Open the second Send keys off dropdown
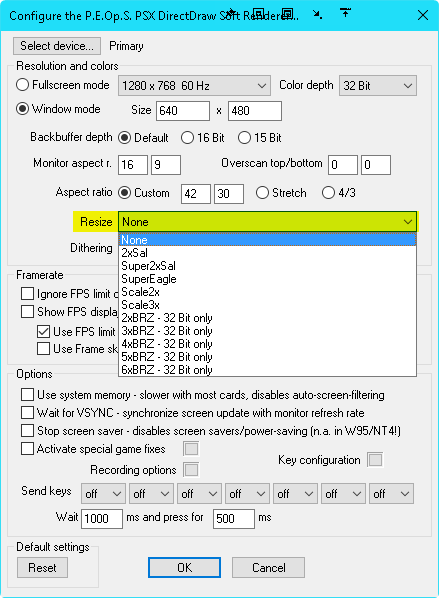This screenshot has height=598, width=439. (x=151, y=494)
